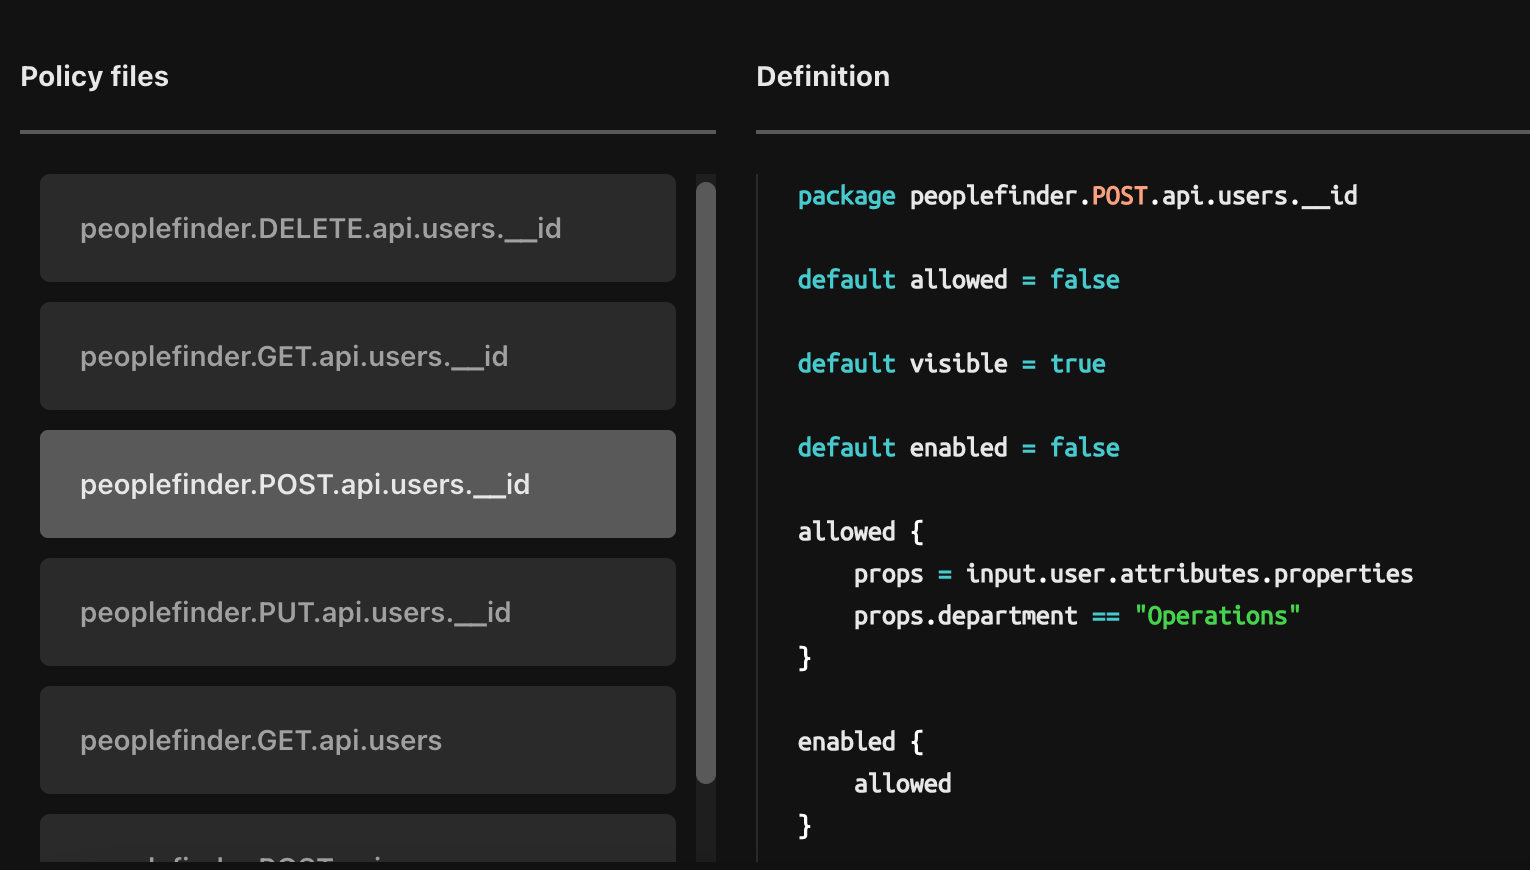Viewport: 1530px width, 870px height.
Task: Click the "default enabled = false" line
Action: (958, 448)
